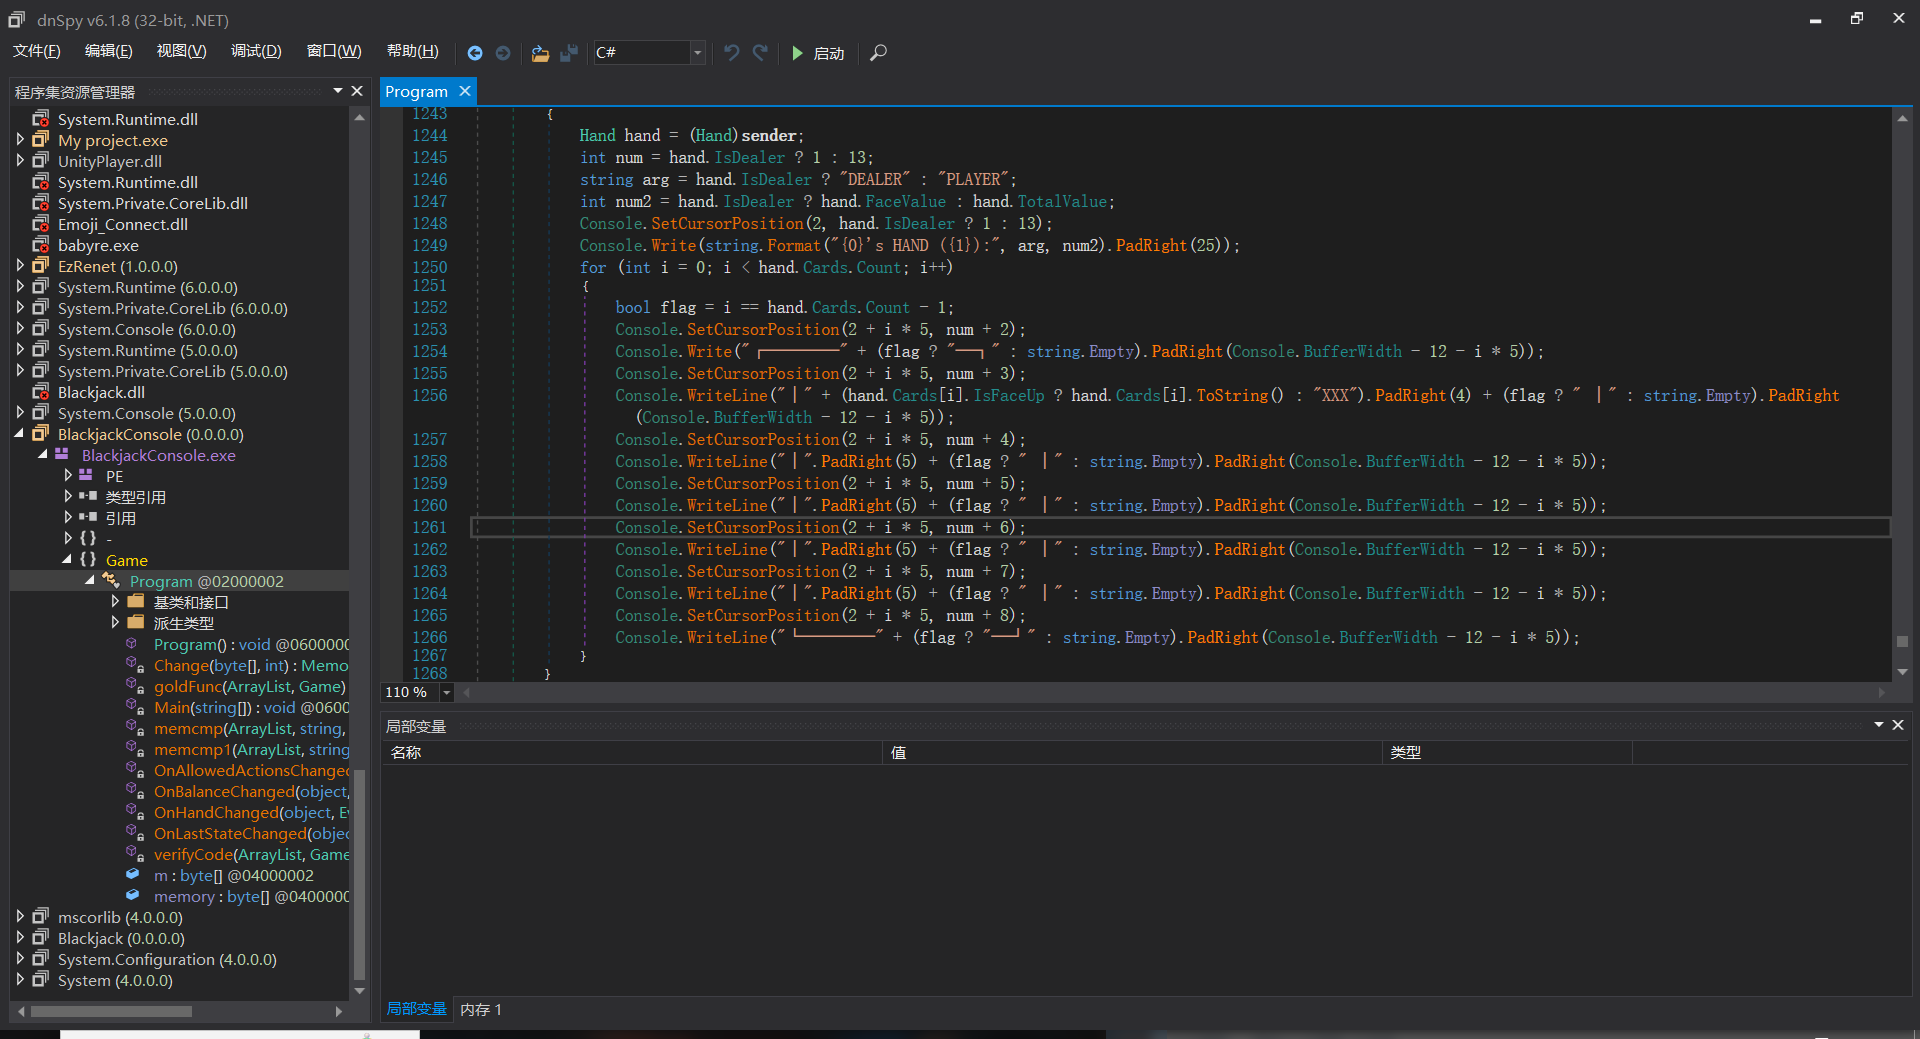The height and width of the screenshot is (1039, 1920).
Task: Click code editor vertical scrollbar thumb
Action: coord(1902,641)
